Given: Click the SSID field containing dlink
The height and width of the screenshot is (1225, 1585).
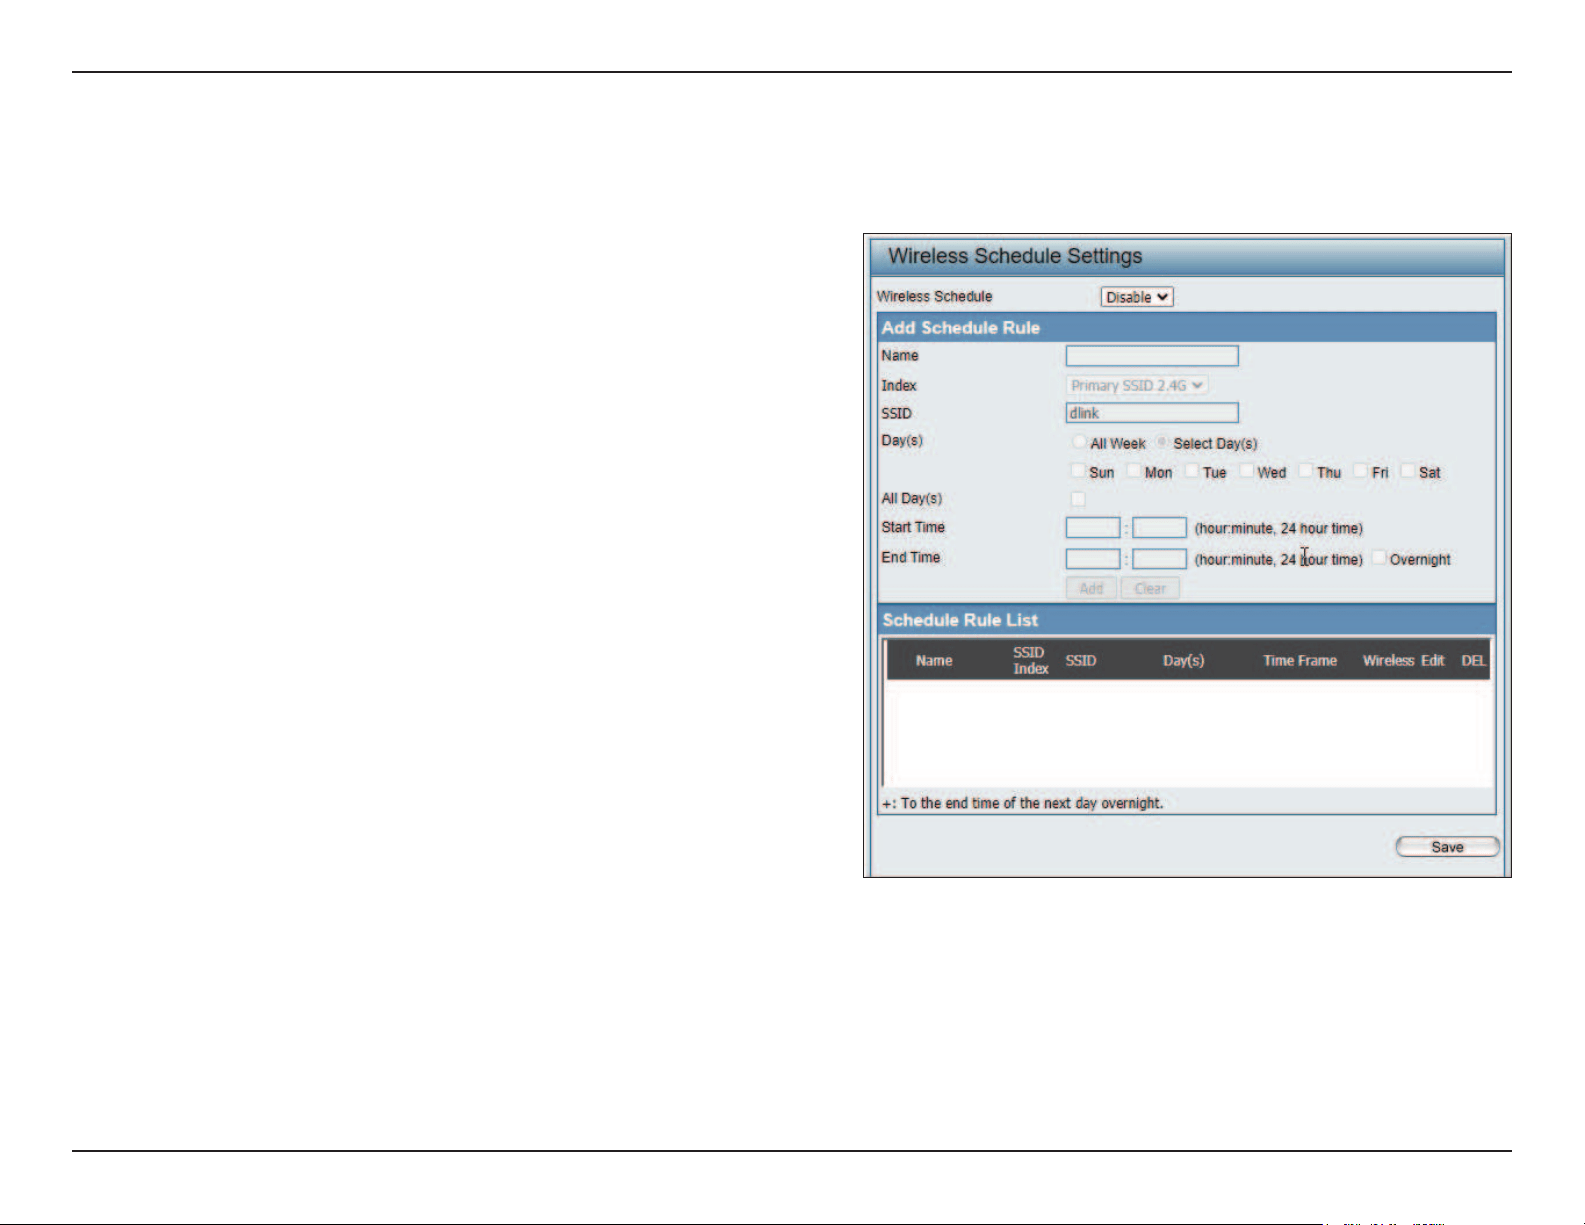Looking at the screenshot, I should (1152, 413).
